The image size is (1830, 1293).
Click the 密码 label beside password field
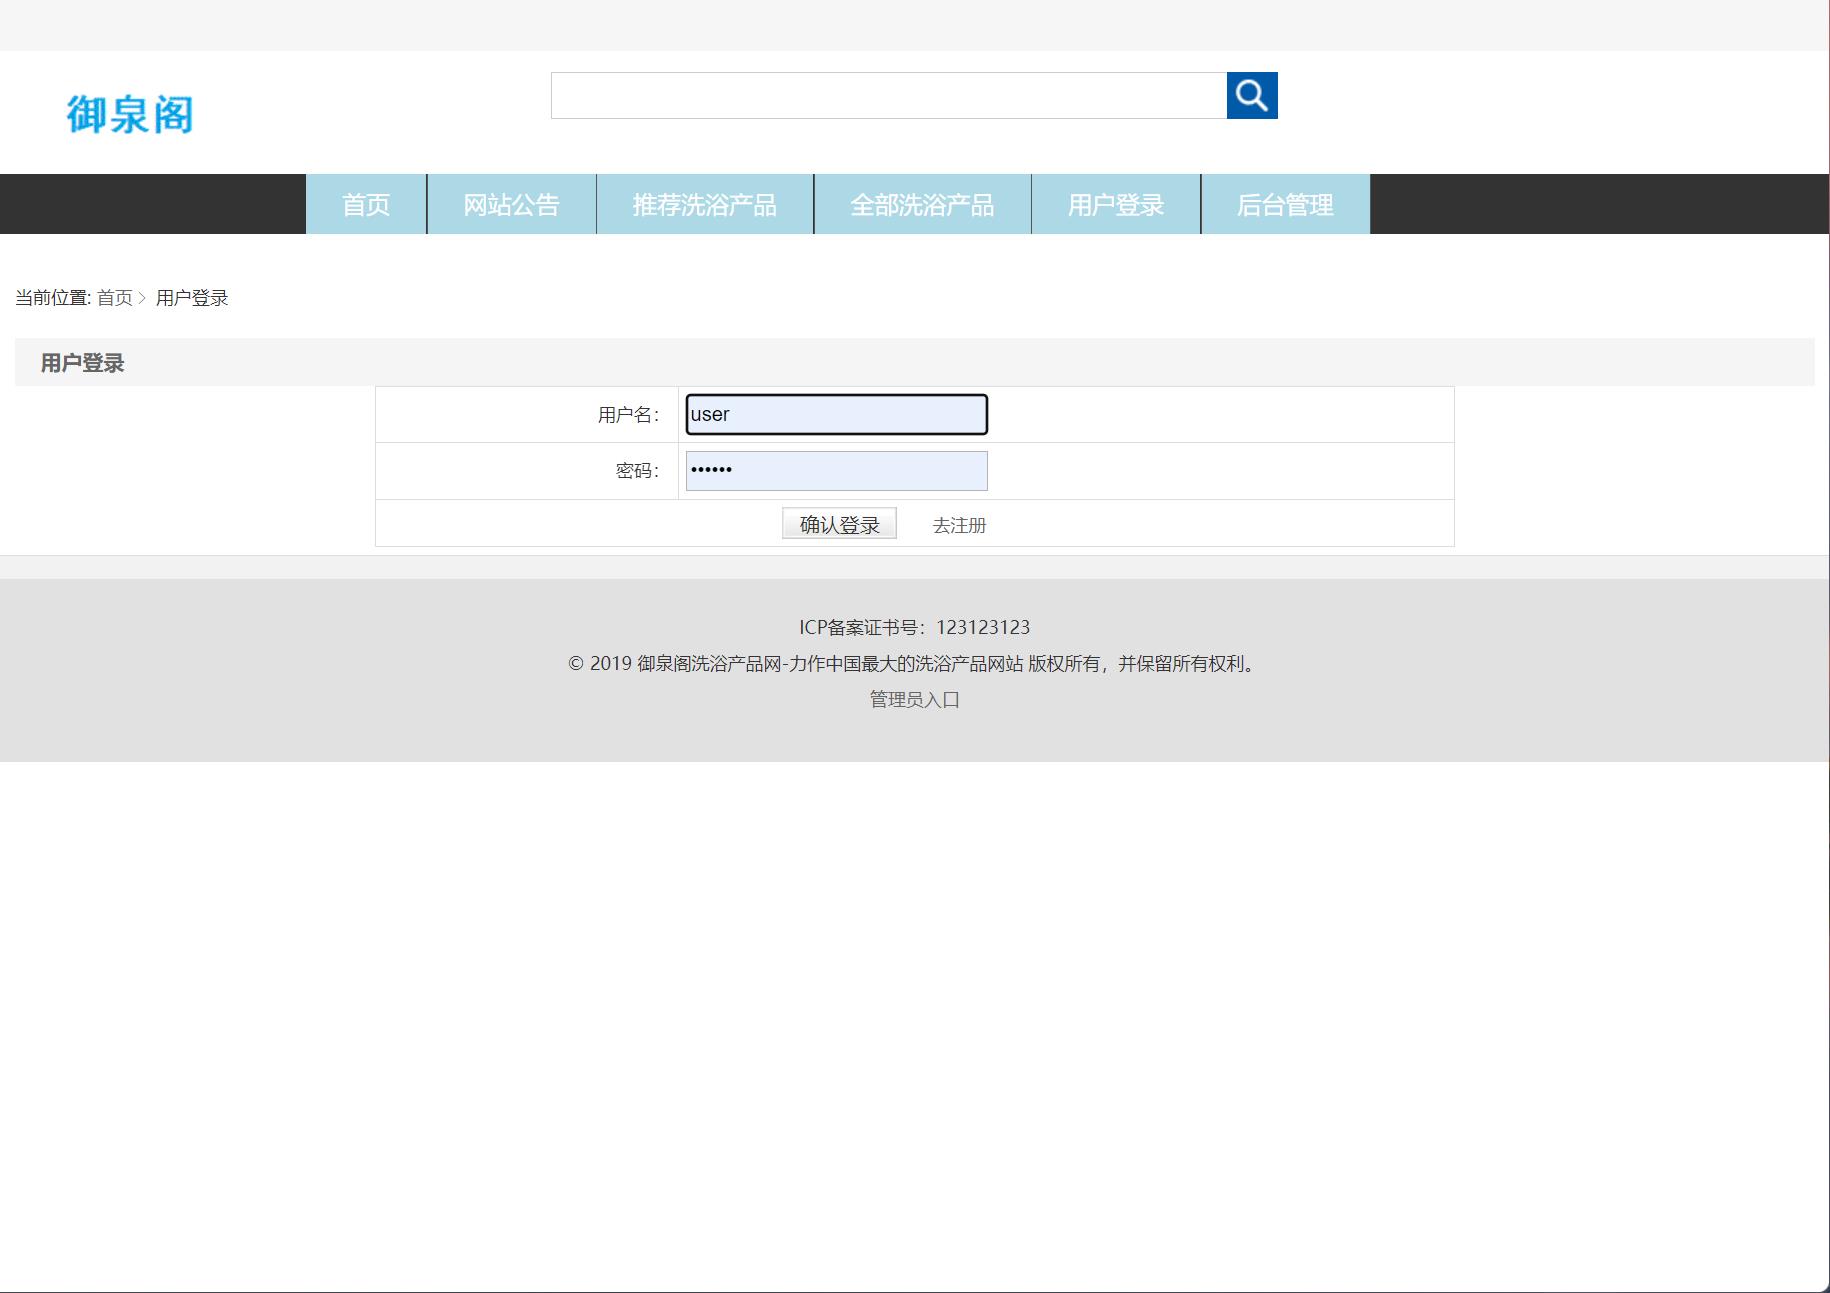click(636, 470)
